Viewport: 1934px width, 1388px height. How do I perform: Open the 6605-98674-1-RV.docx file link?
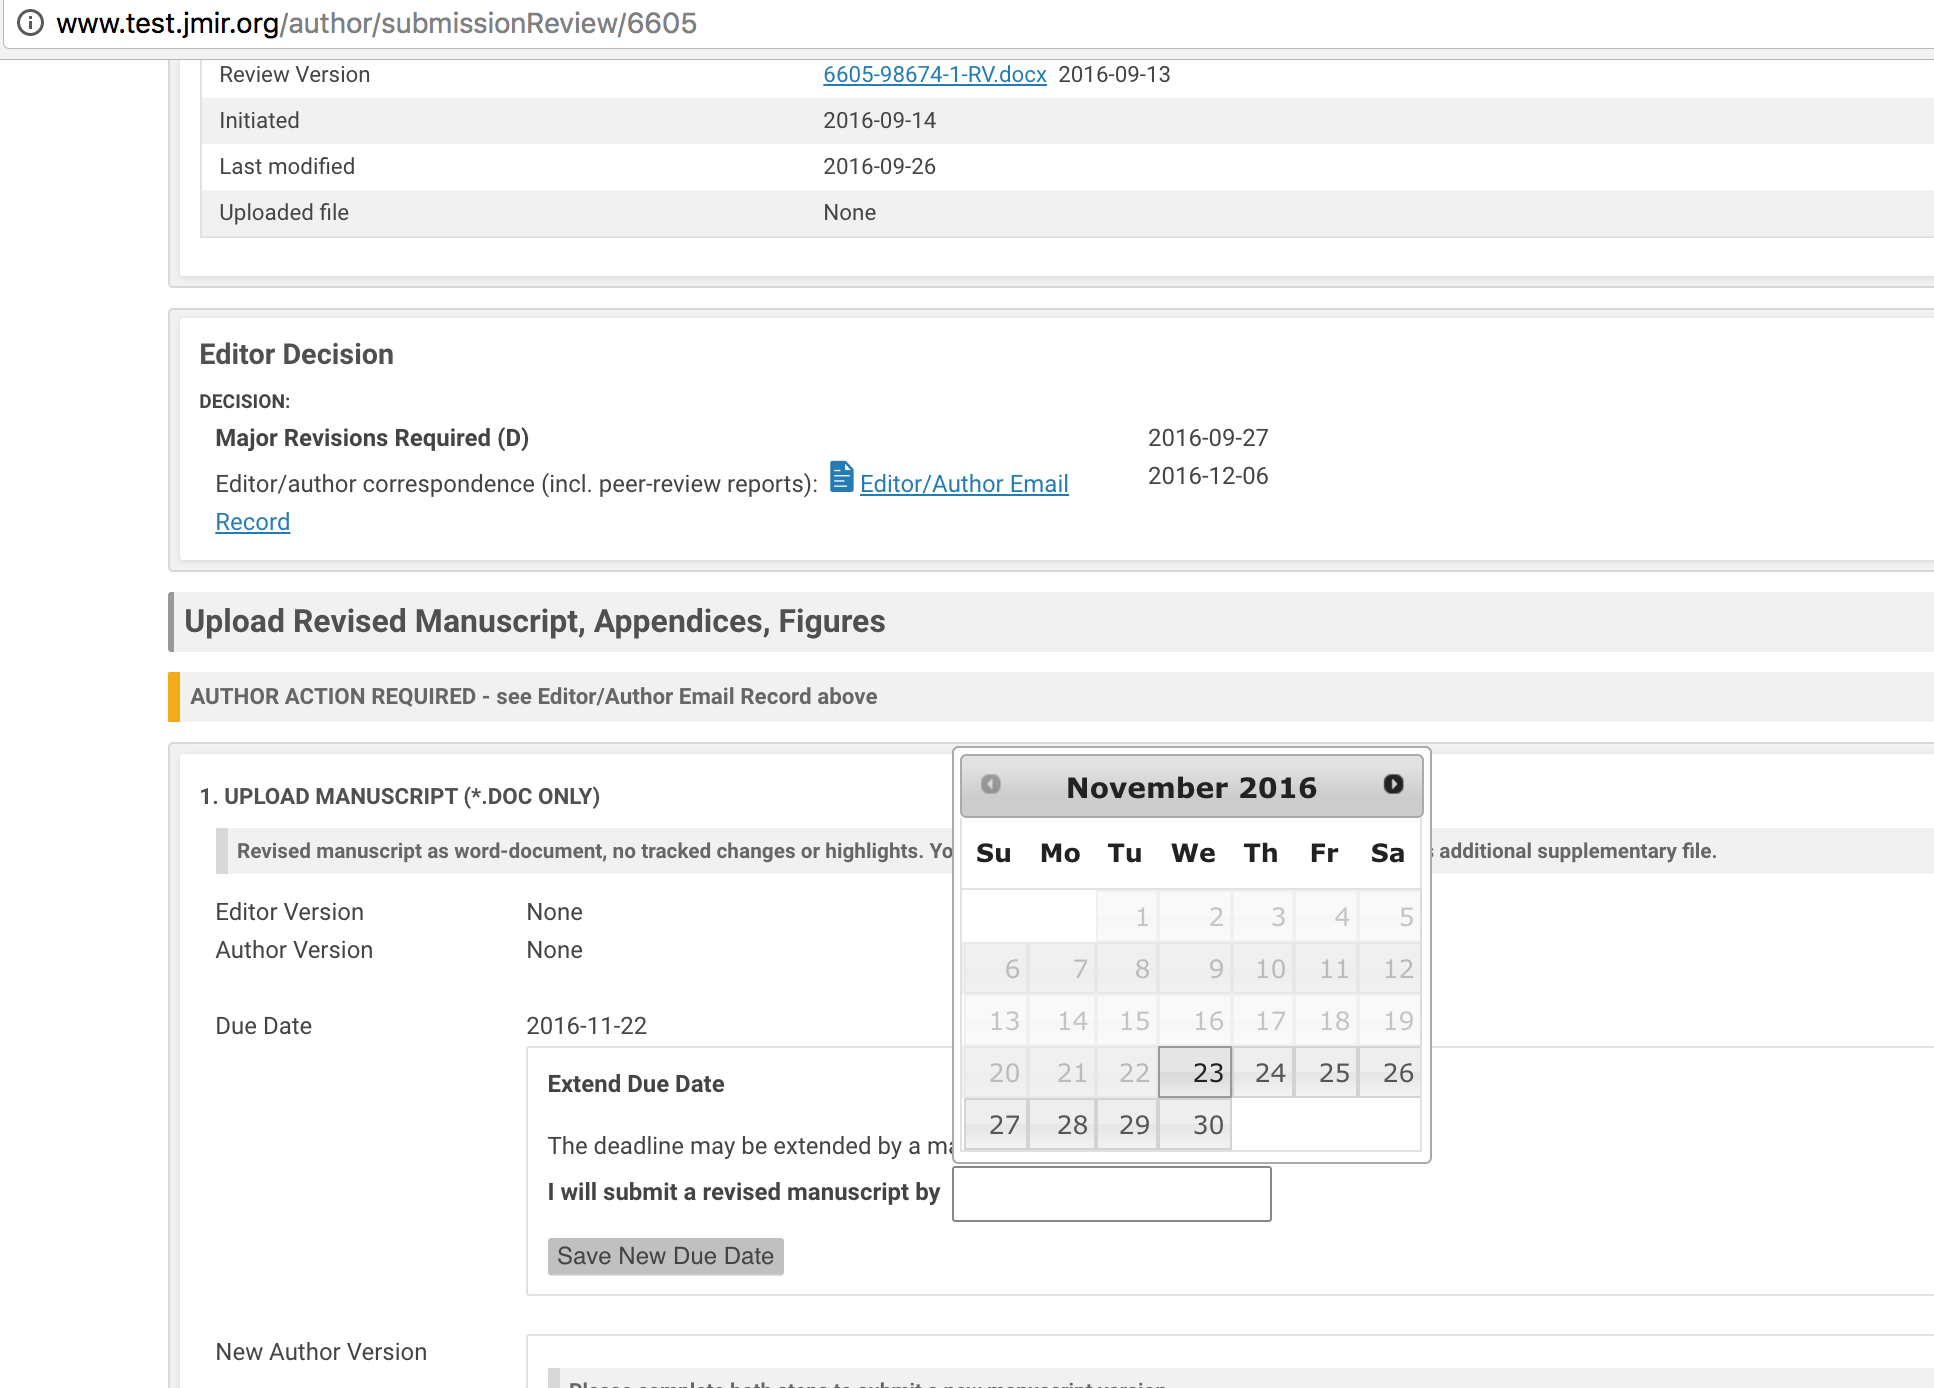pyautogui.click(x=934, y=75)
